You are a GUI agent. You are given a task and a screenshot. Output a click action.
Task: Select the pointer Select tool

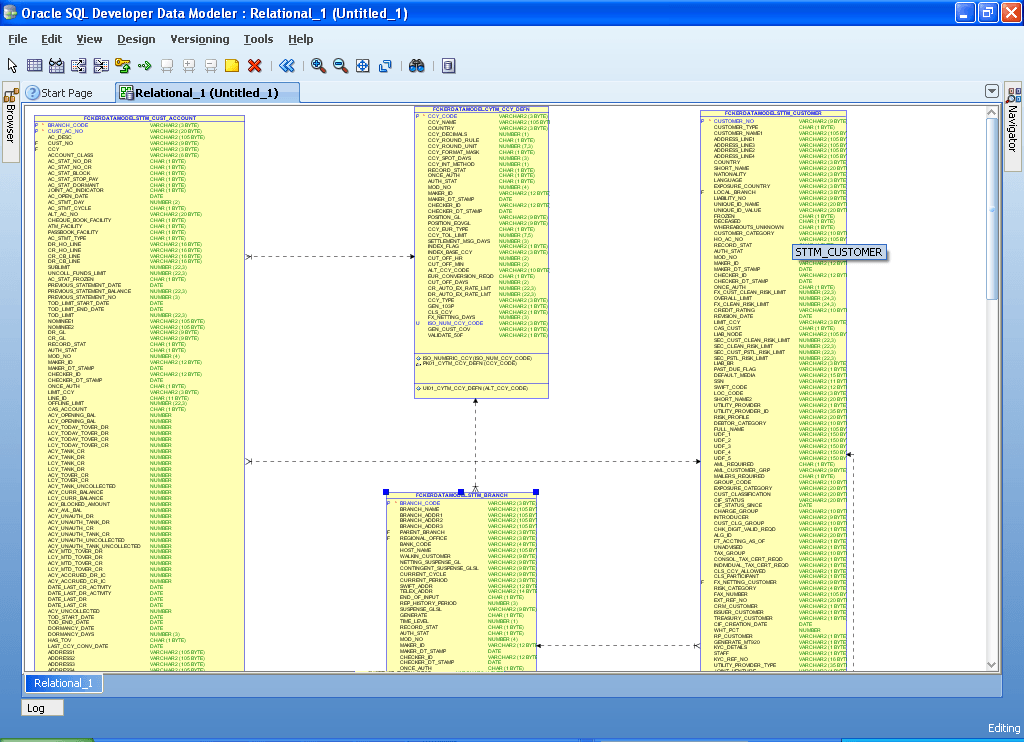coord(12,65)
